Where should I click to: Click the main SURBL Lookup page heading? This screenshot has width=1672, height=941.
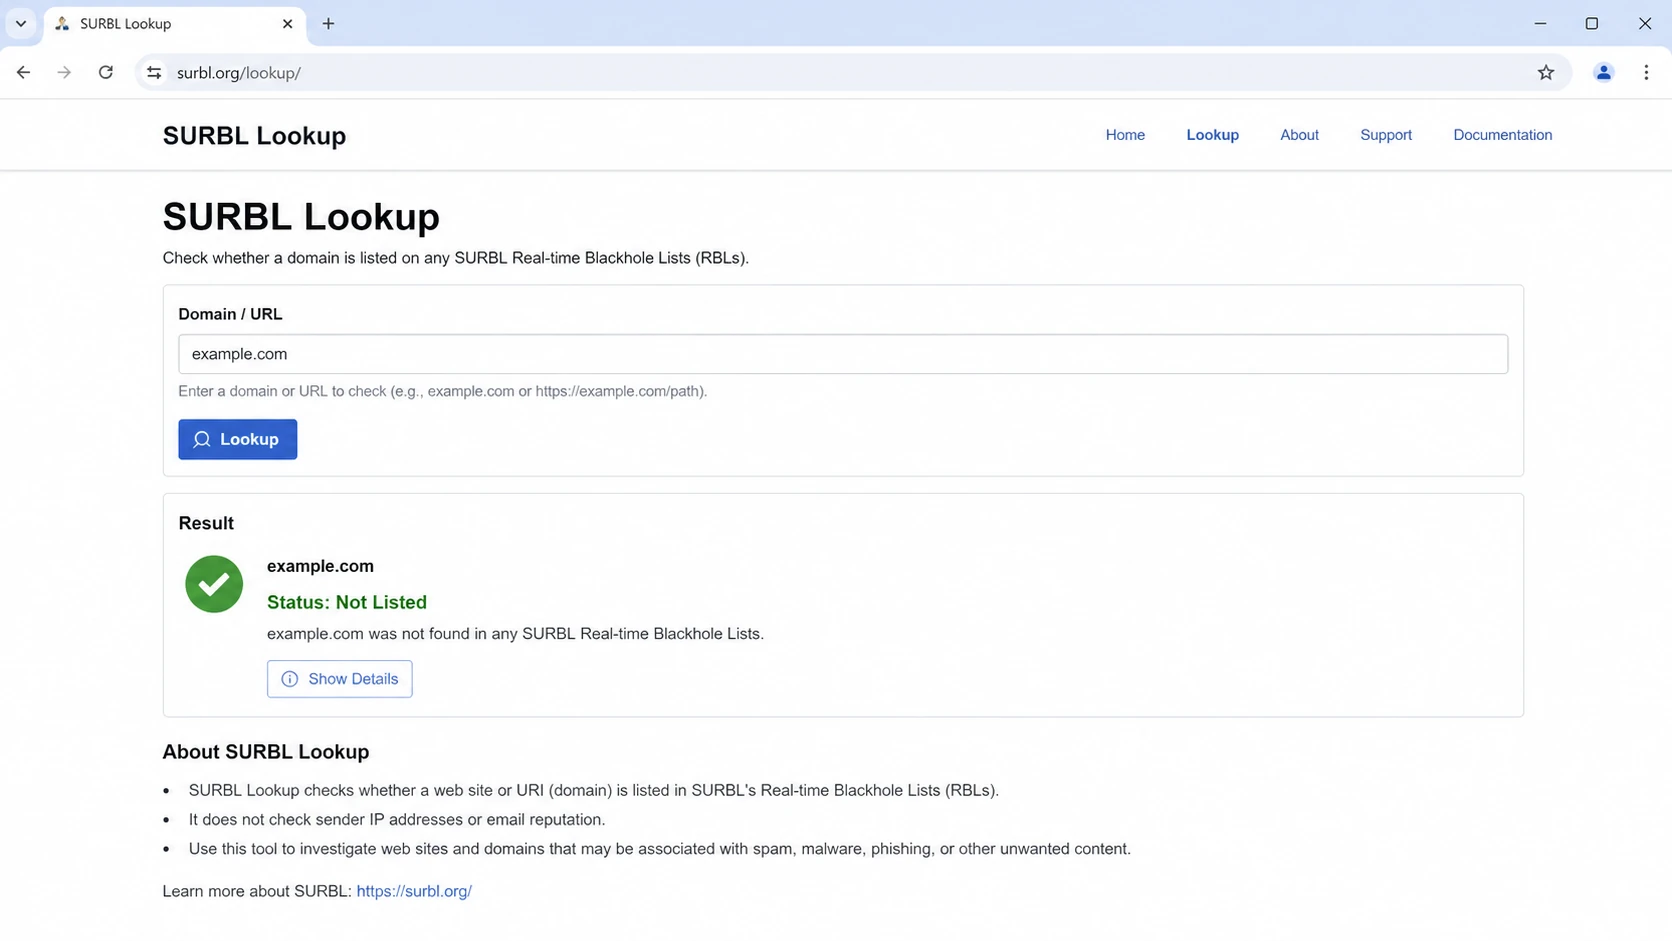pos(301,217)
